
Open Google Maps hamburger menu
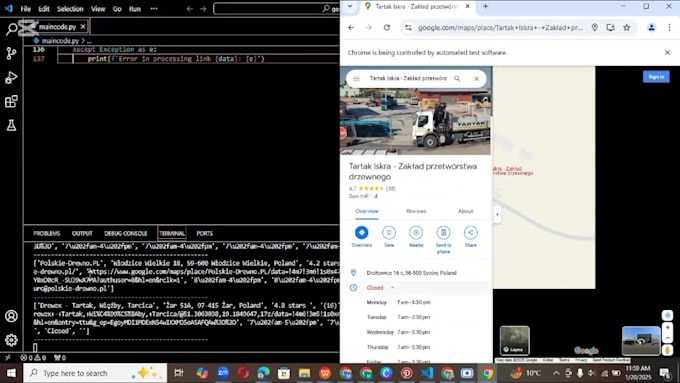click(x=356, y=79)
